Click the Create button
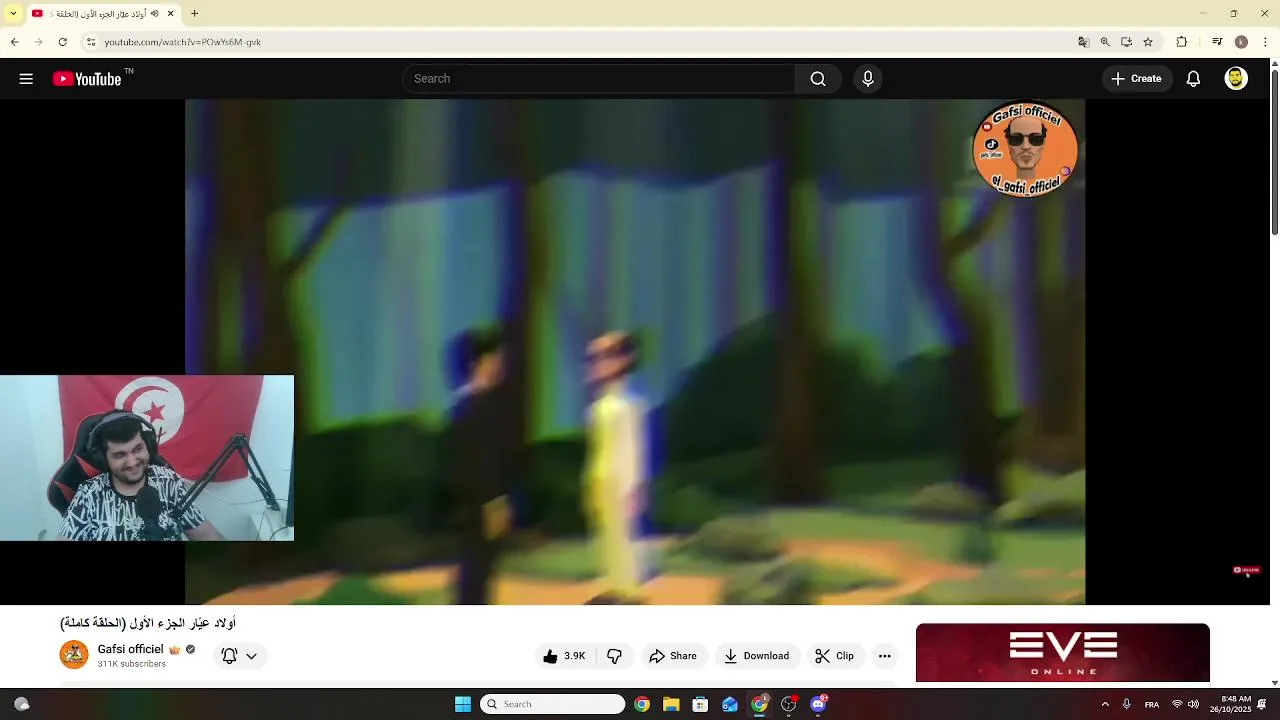 (1136, 79)
